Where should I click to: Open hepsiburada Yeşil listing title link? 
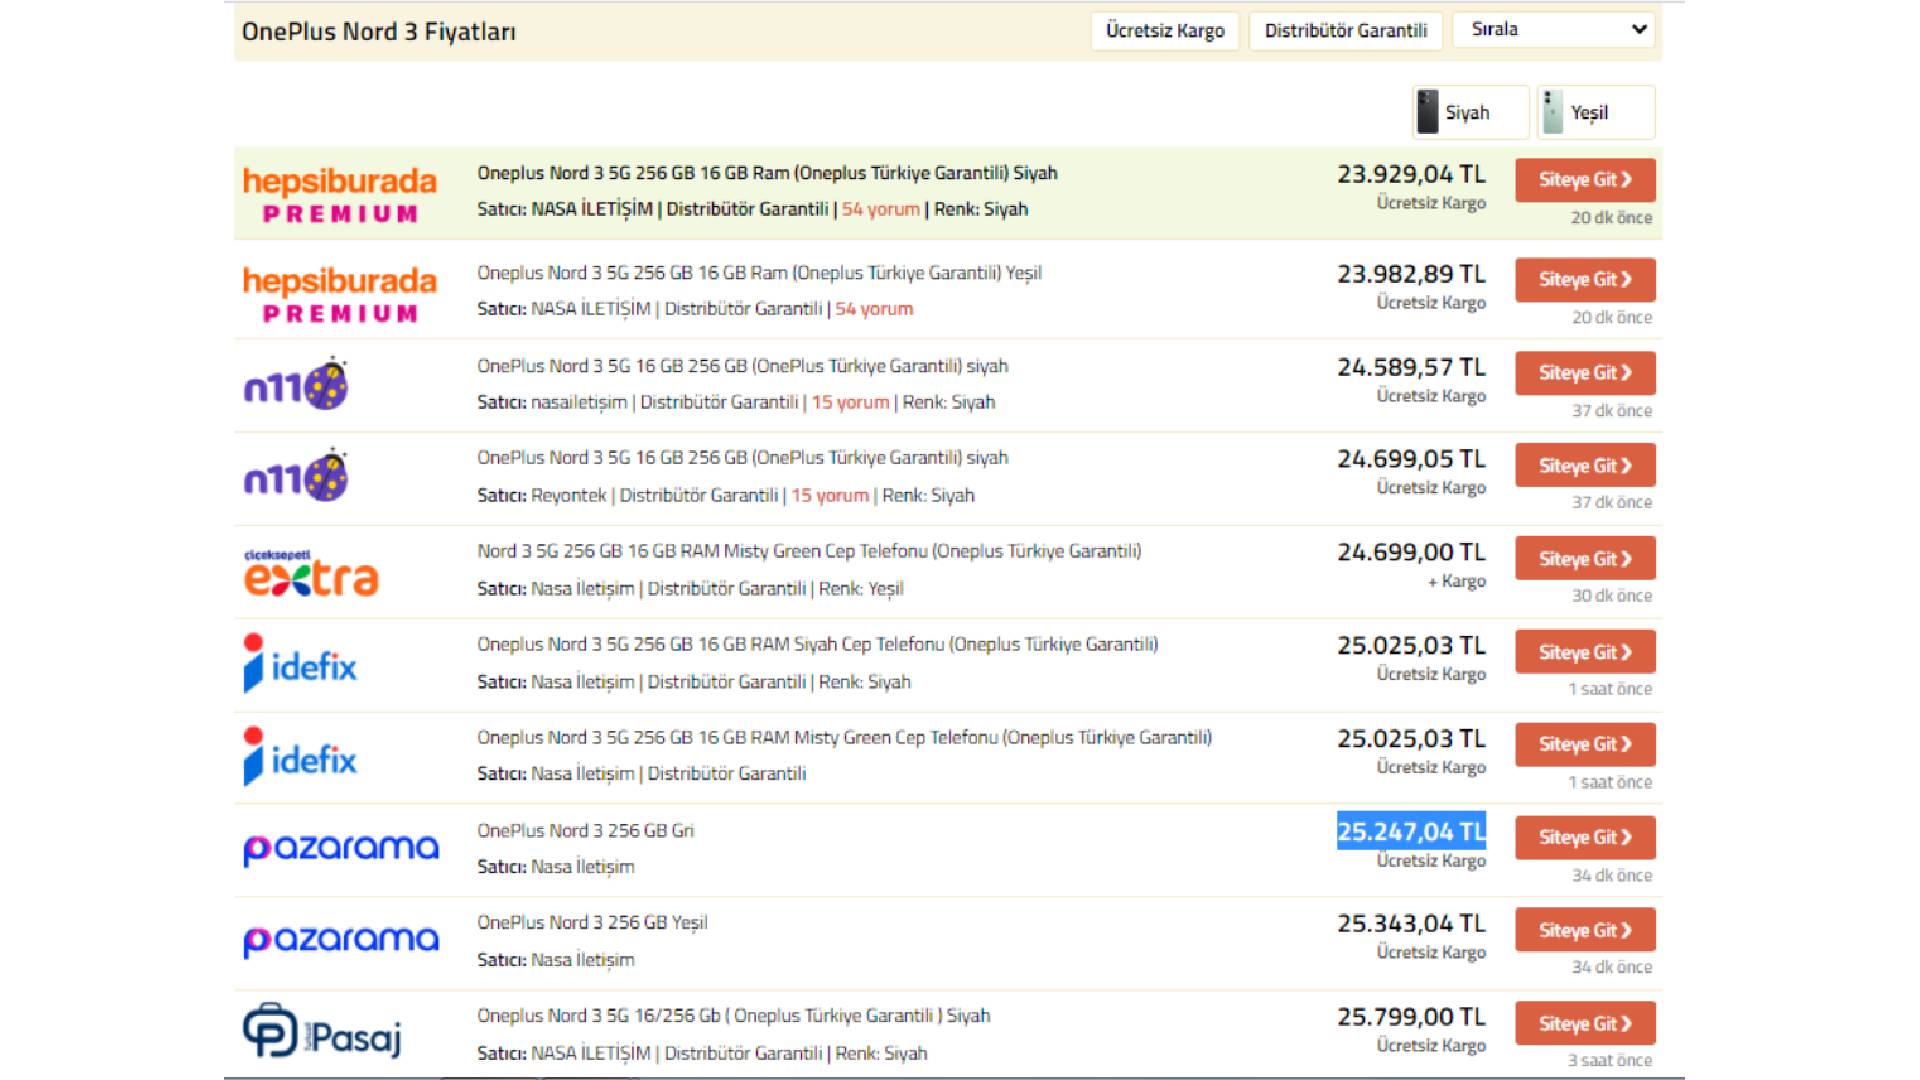pos(759,273)
